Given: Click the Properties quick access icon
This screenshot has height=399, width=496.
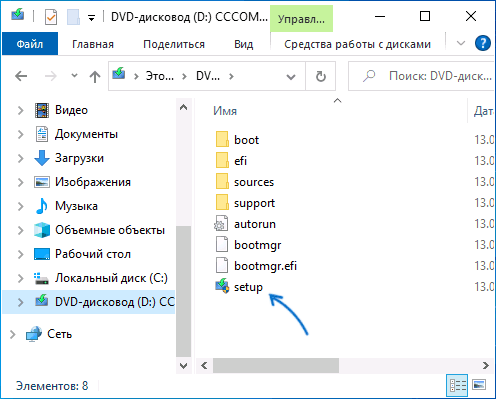Looking at the screenshot, I should [51, 16].
